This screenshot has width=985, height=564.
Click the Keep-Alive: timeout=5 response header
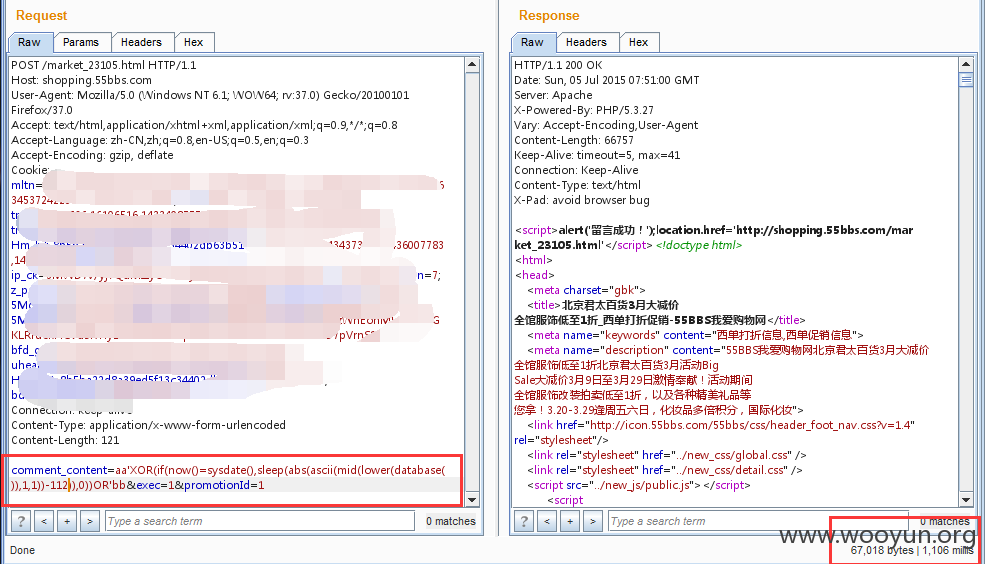(597, 155)
